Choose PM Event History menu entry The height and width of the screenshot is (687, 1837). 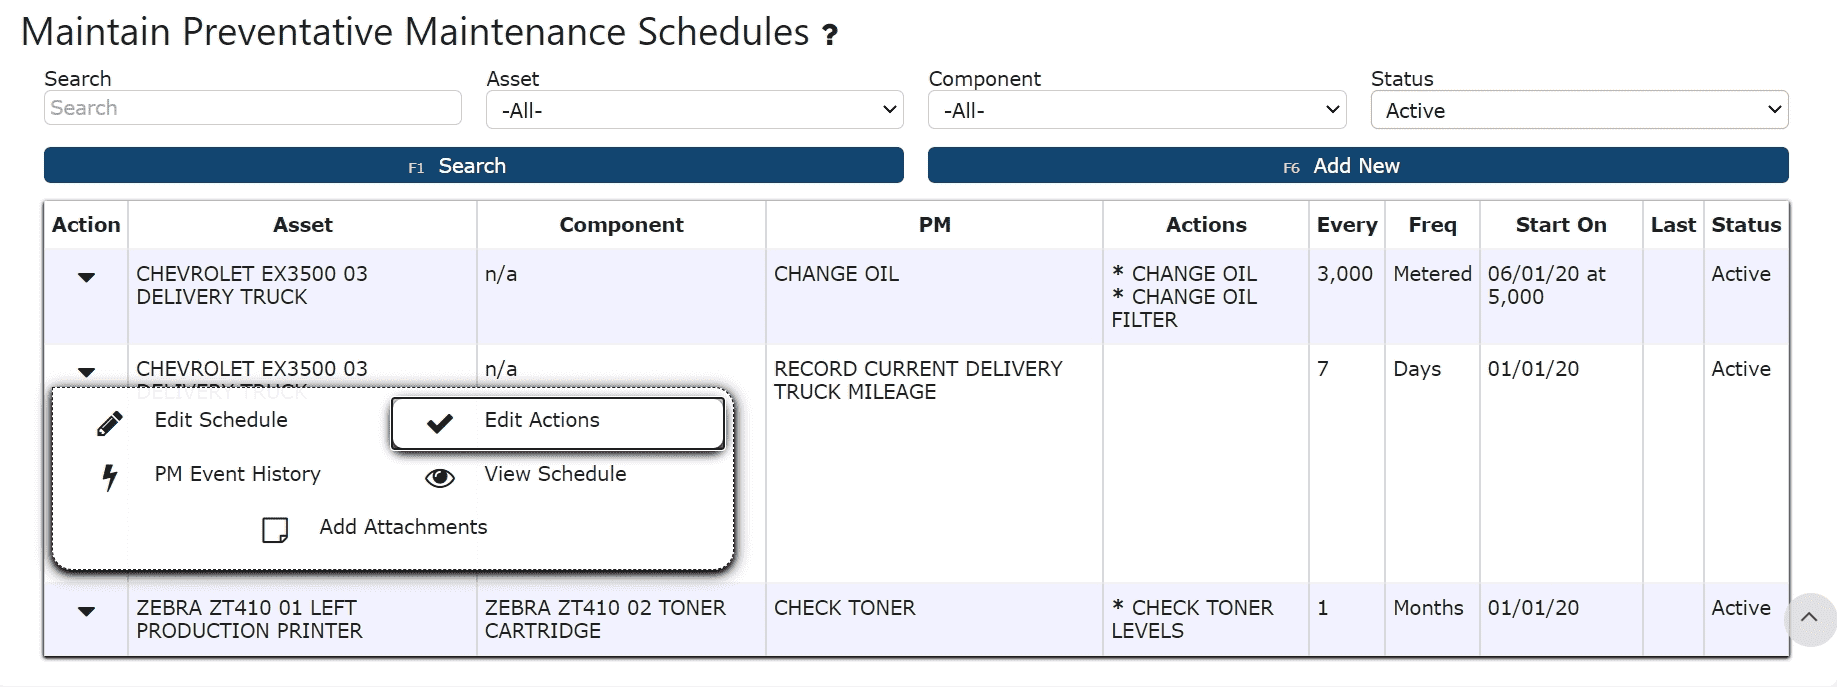point(237,474)
